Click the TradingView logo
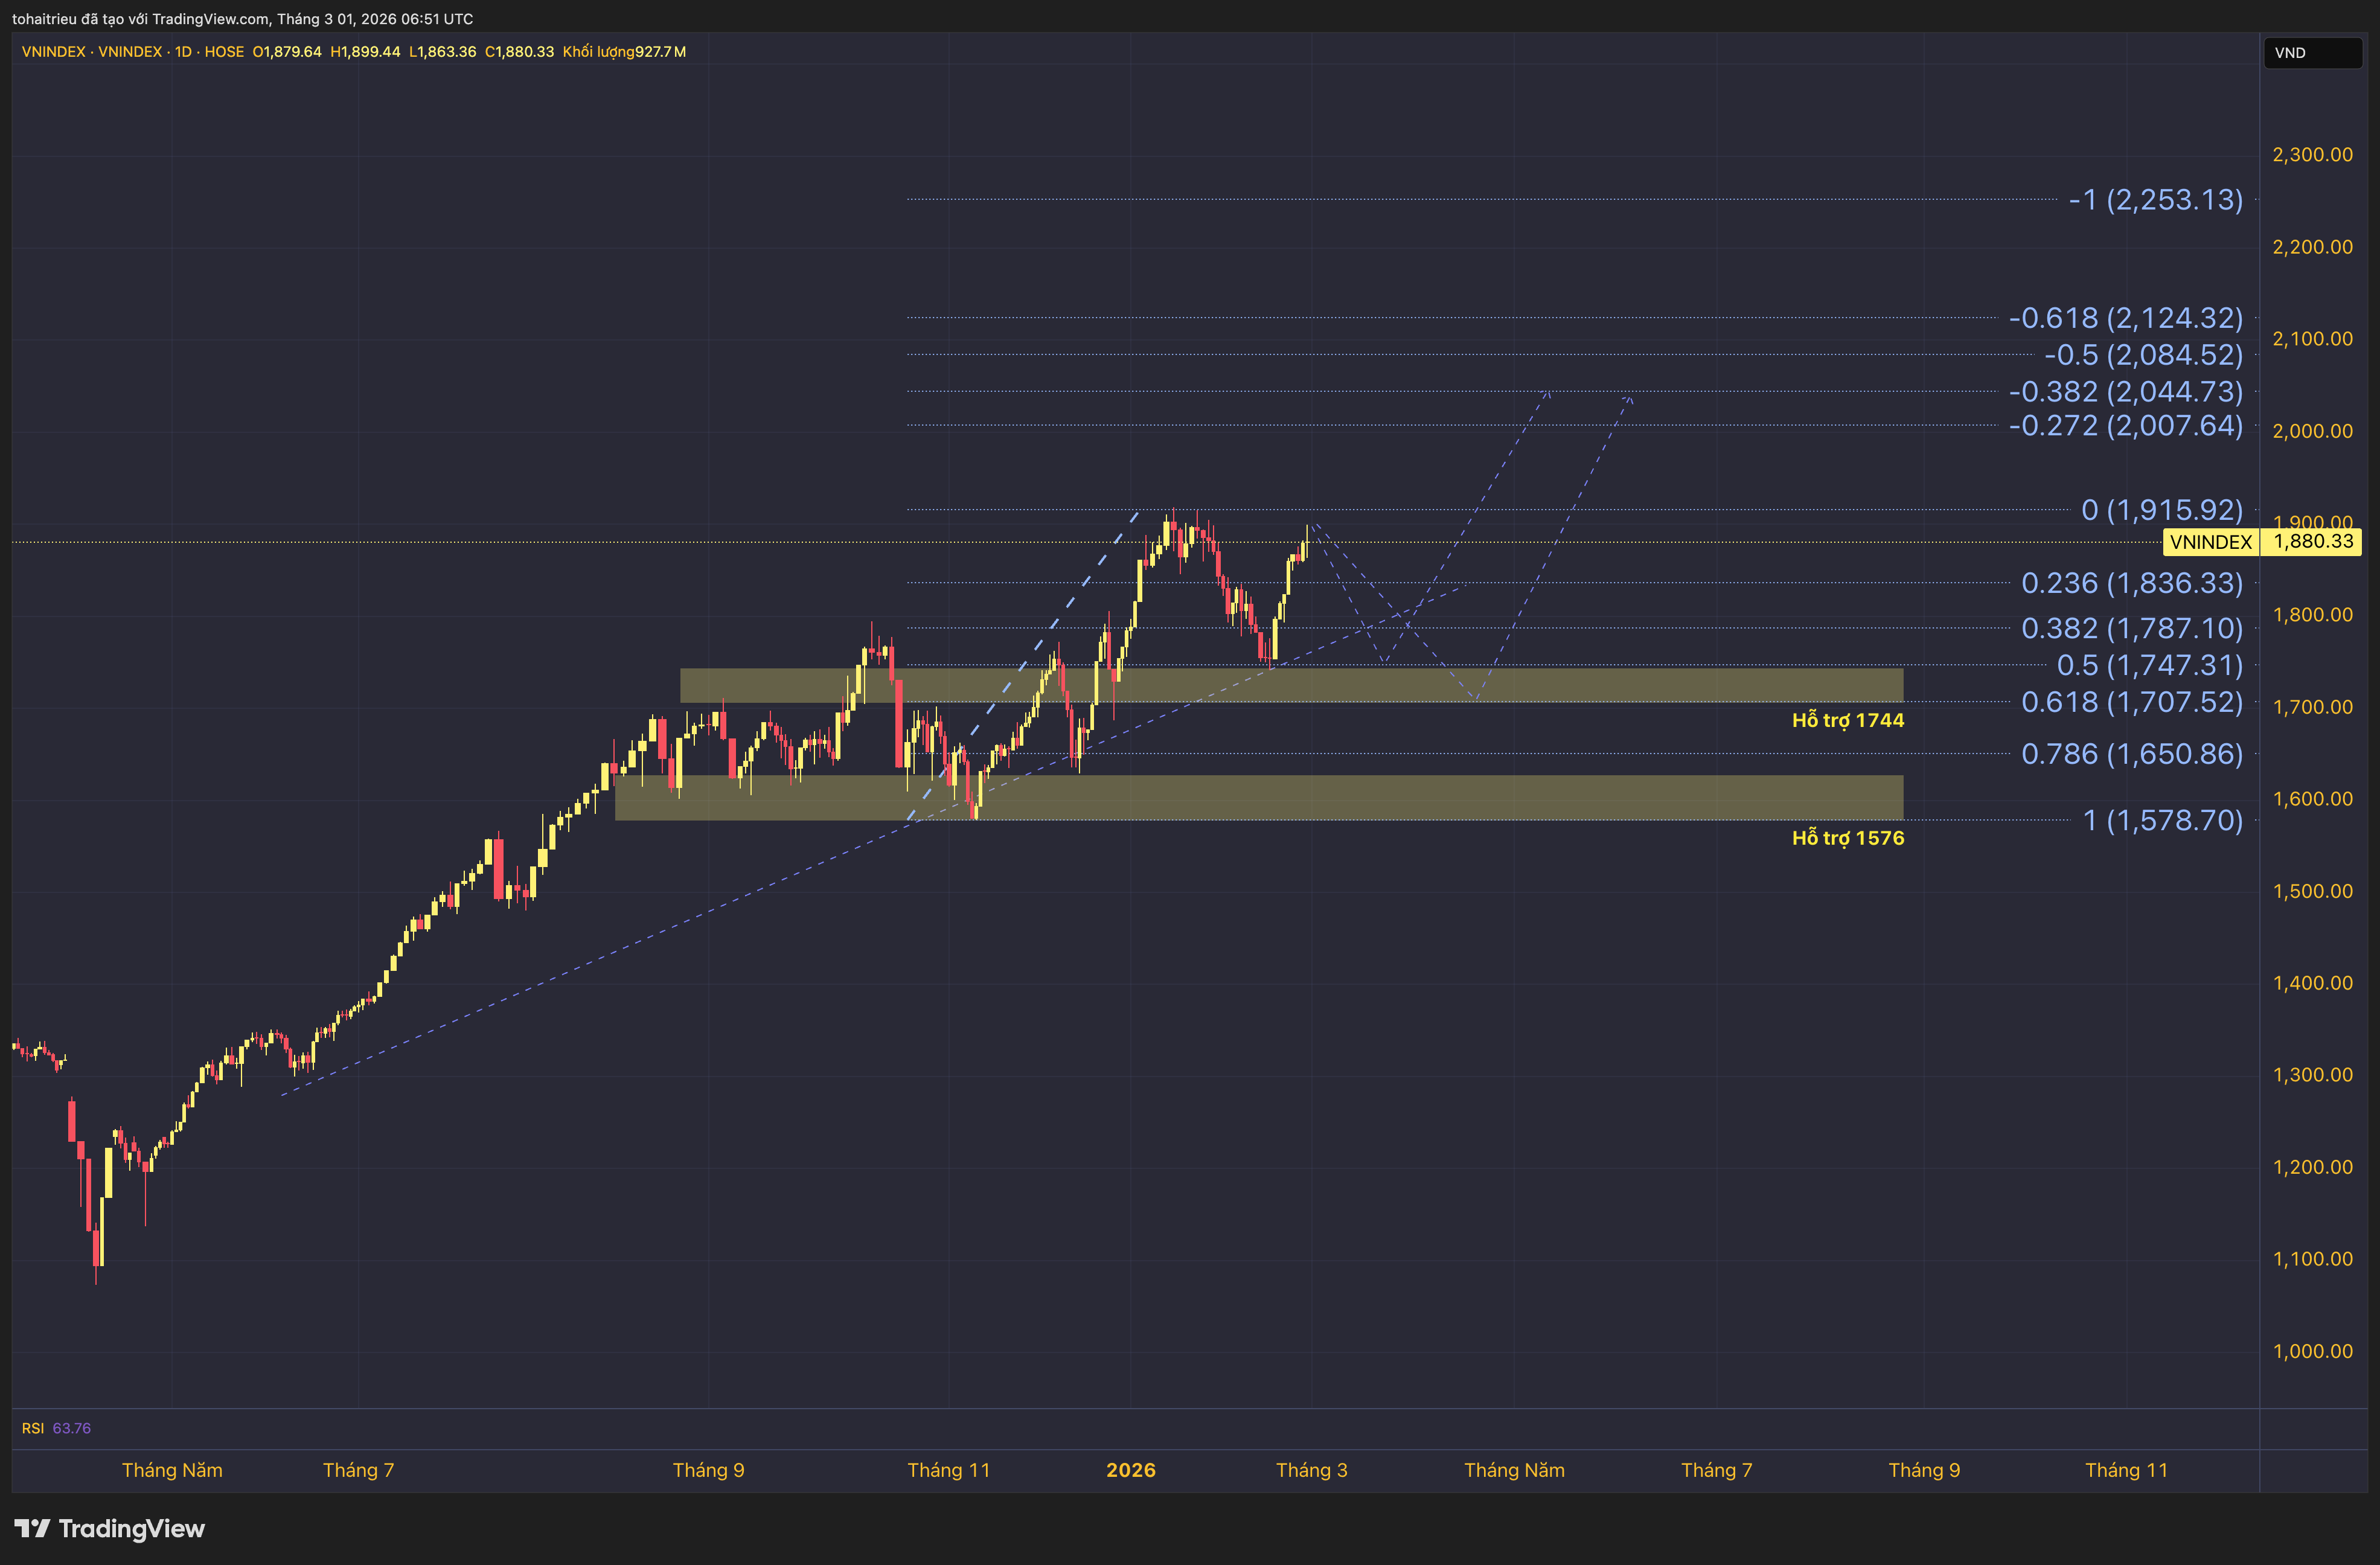 click(109, 1528)
